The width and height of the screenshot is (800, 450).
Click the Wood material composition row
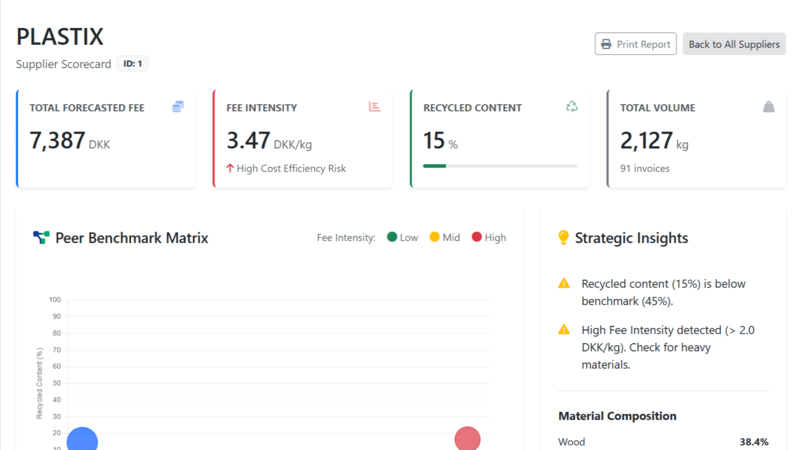[662, 441]
